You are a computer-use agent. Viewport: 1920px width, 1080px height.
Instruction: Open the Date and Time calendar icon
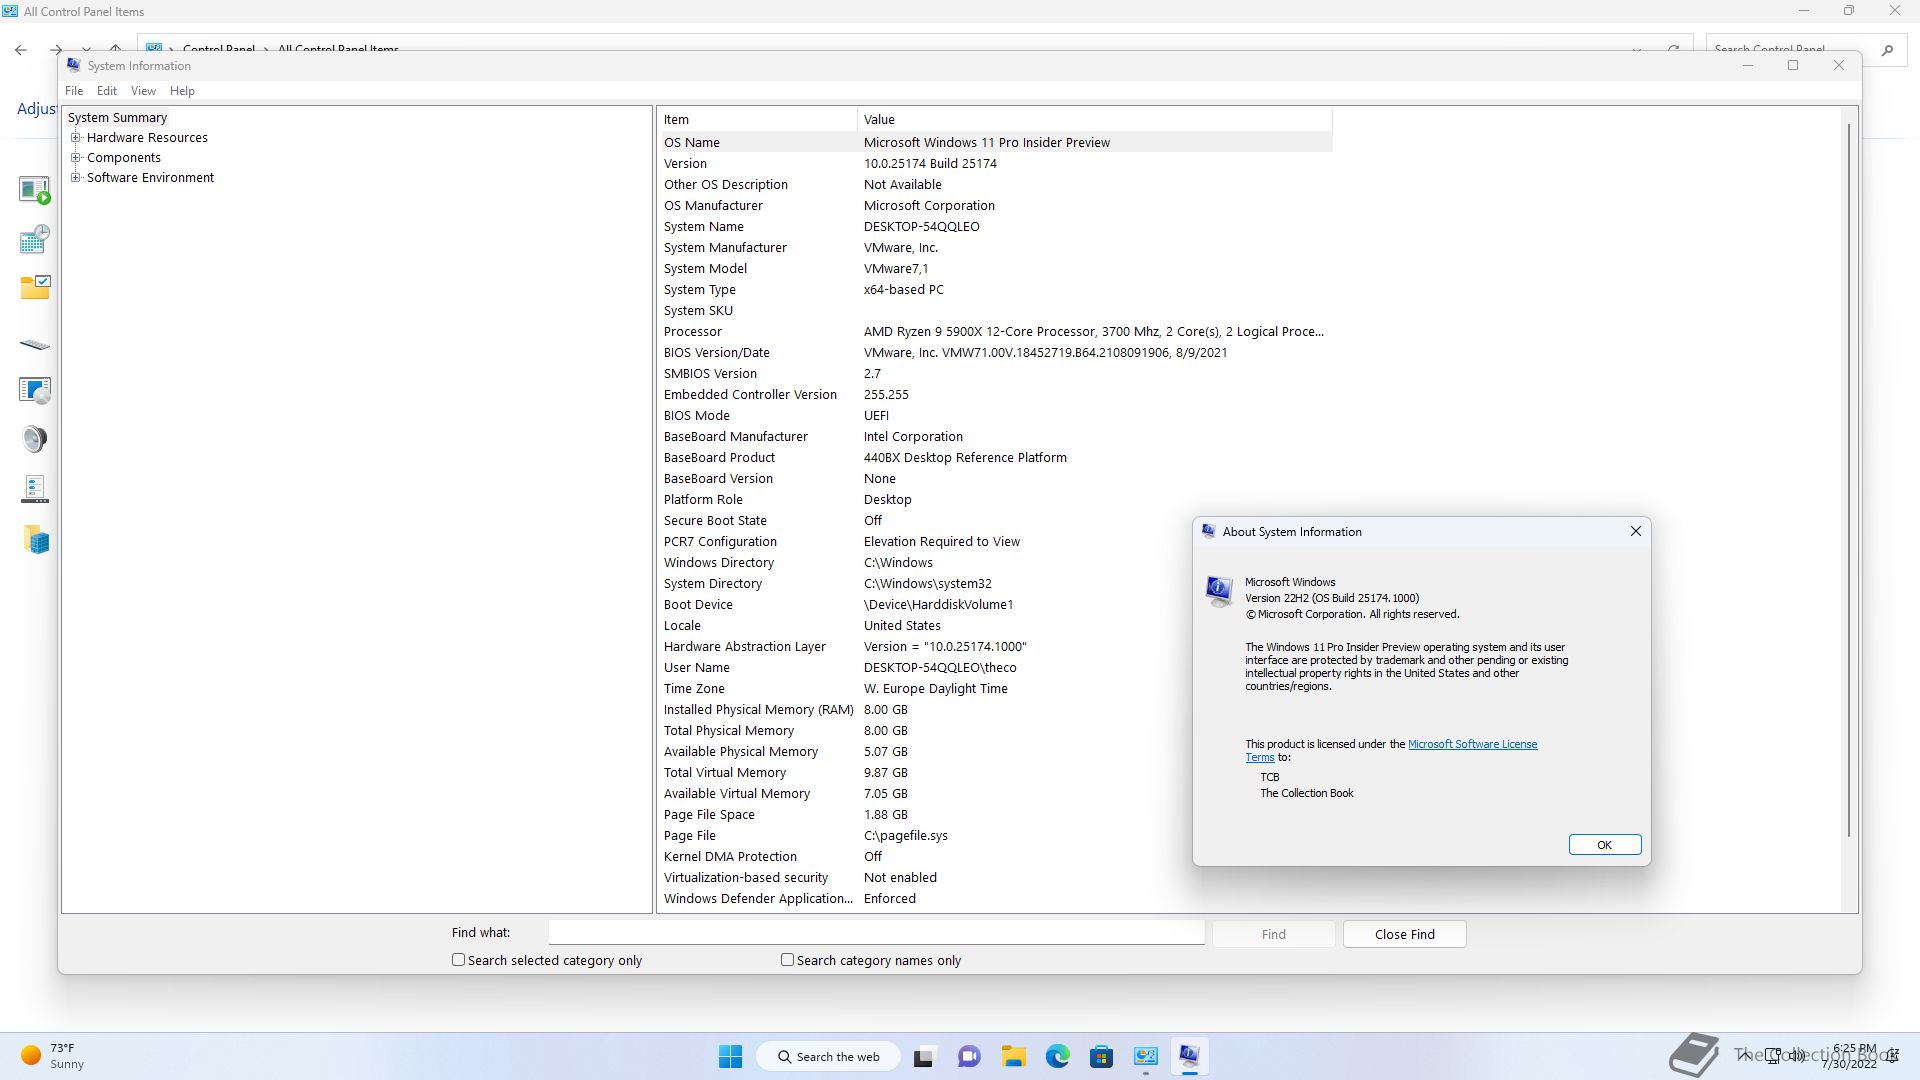click(x=35, y=239)
